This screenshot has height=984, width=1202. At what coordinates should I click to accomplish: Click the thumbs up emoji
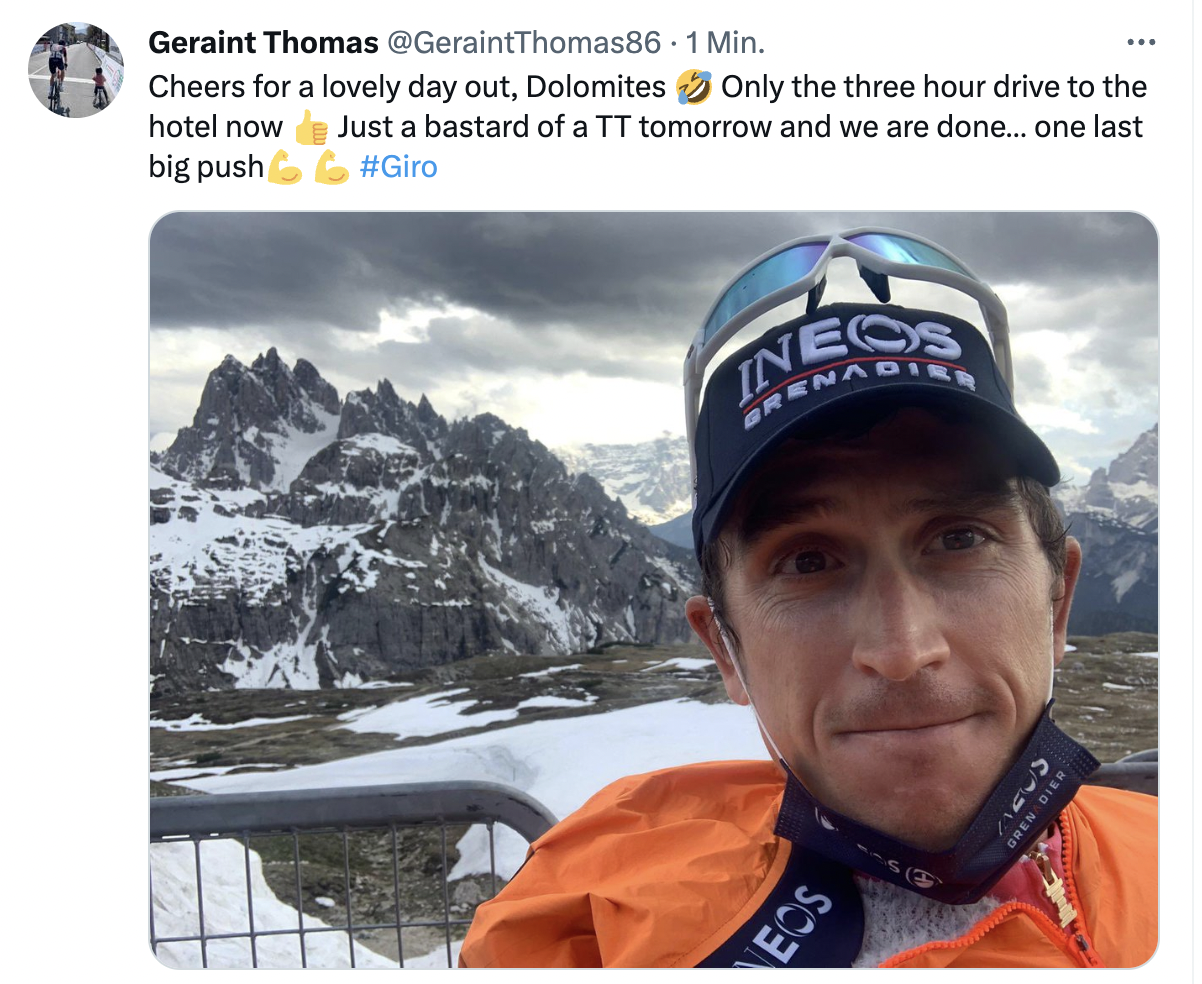pos(312,128)
